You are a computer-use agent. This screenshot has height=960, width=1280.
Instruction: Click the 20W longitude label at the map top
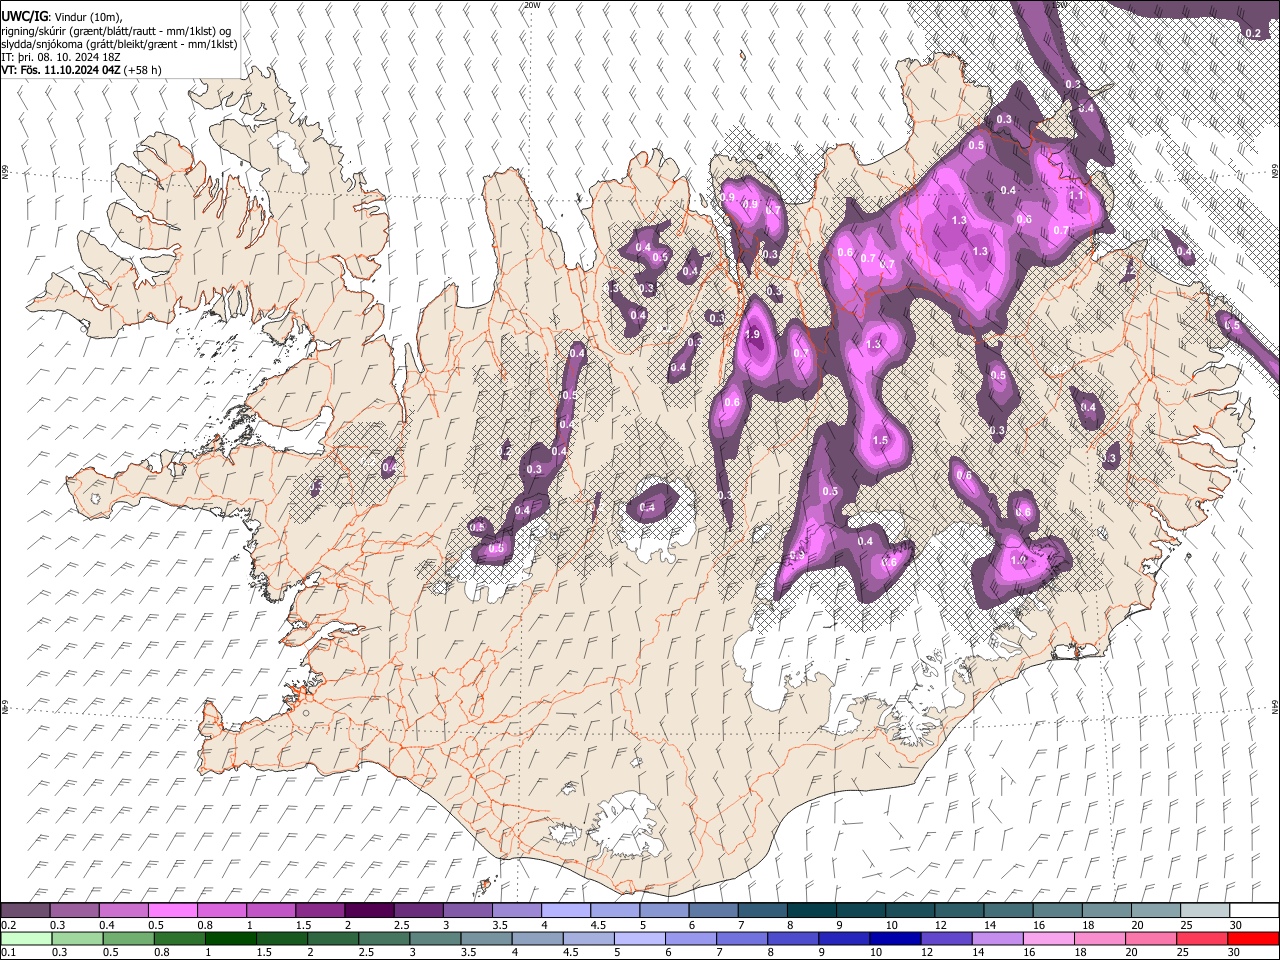coord(532,5)
